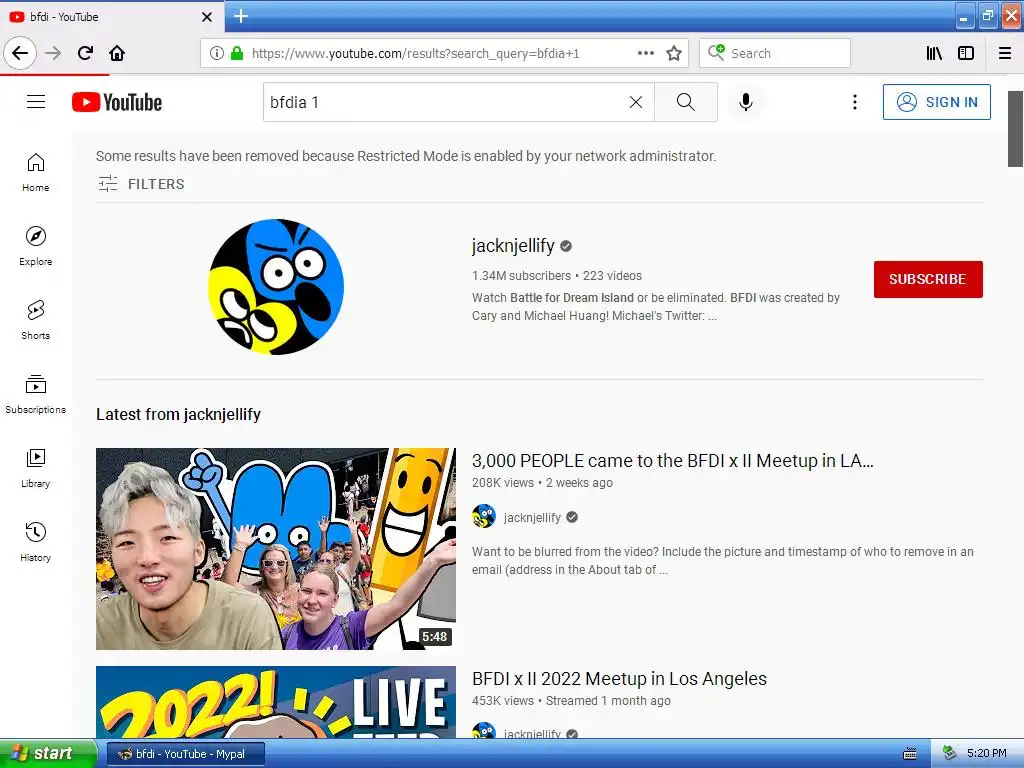Open jacknjellify link under the 3,000 PEOPLE video

[532, 517]
